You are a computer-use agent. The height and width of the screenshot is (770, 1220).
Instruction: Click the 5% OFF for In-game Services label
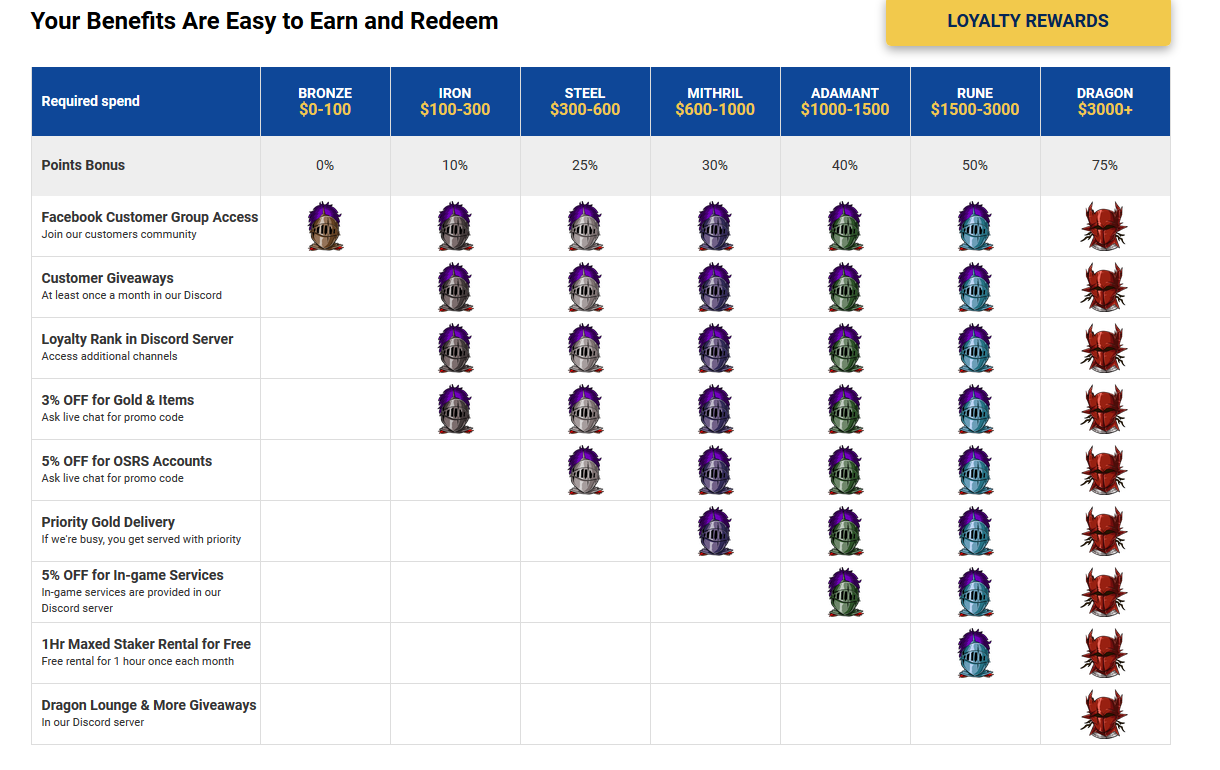point(133,575)
